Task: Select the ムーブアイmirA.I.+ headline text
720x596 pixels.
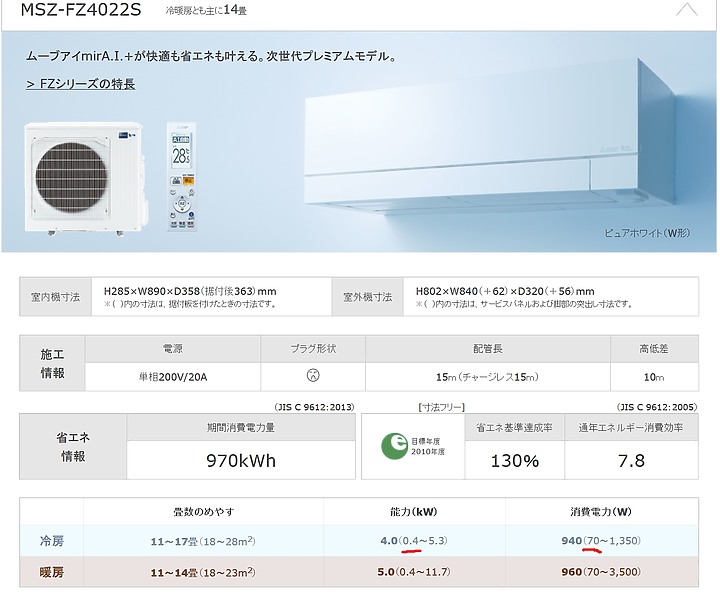Action: point(211,56)
